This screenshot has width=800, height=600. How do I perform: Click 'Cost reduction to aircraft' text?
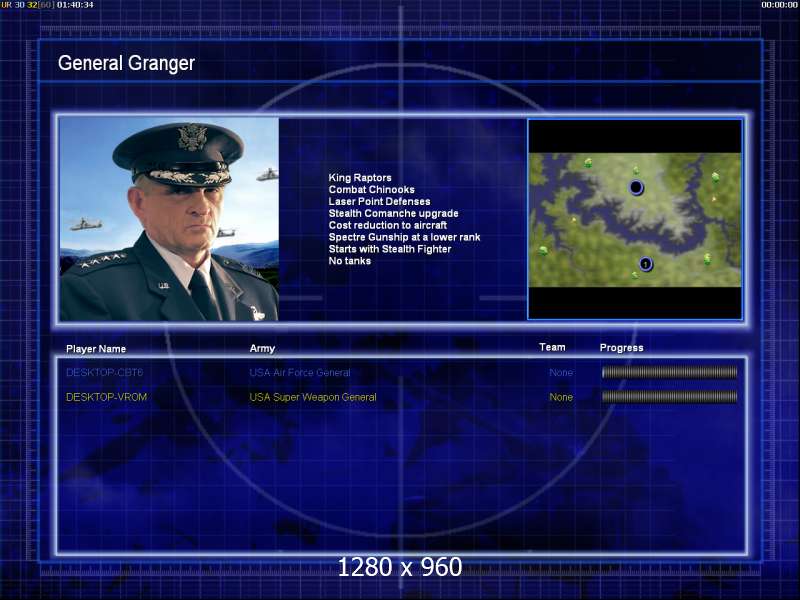[x=388, y=225]
